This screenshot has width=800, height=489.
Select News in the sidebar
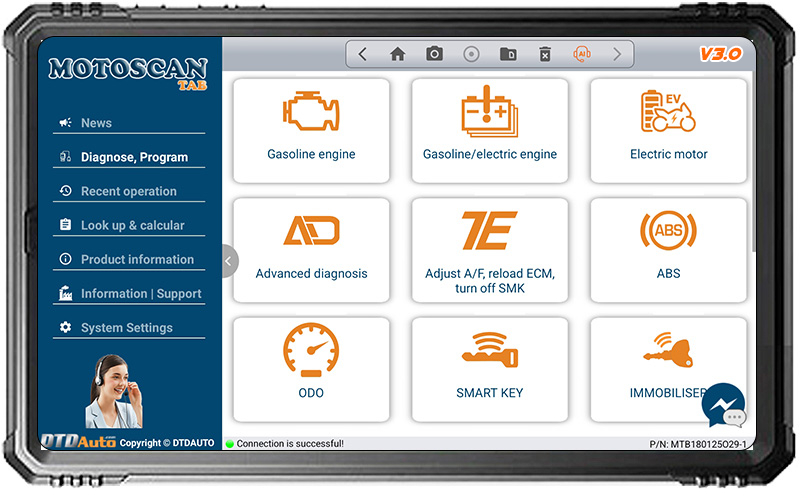click(129, 123)
